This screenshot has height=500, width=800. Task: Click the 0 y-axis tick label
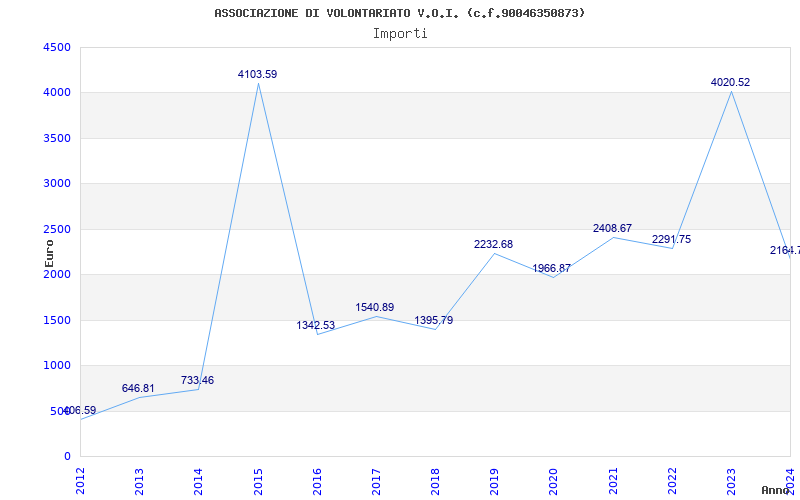tap(67, 457)
